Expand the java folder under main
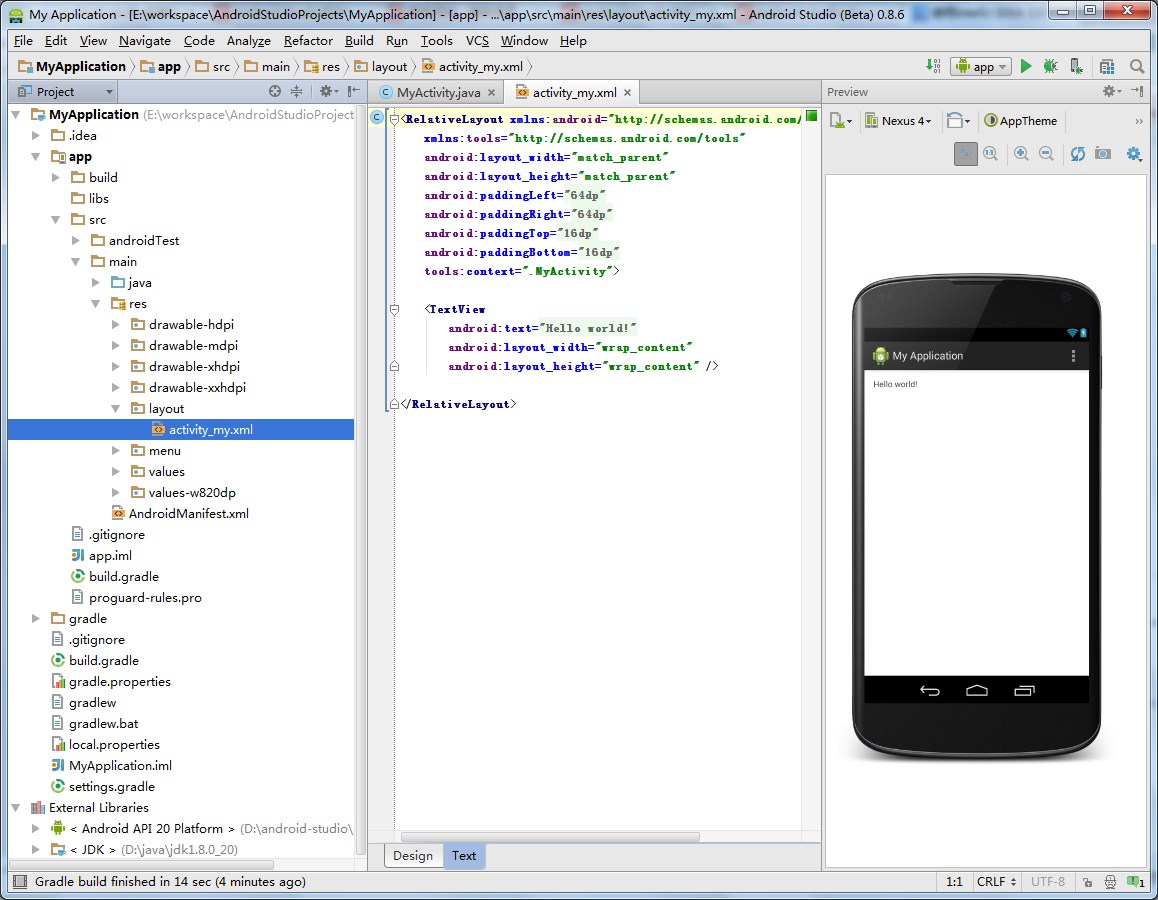Screen dimensions: 1158x900 pos(96,282)
